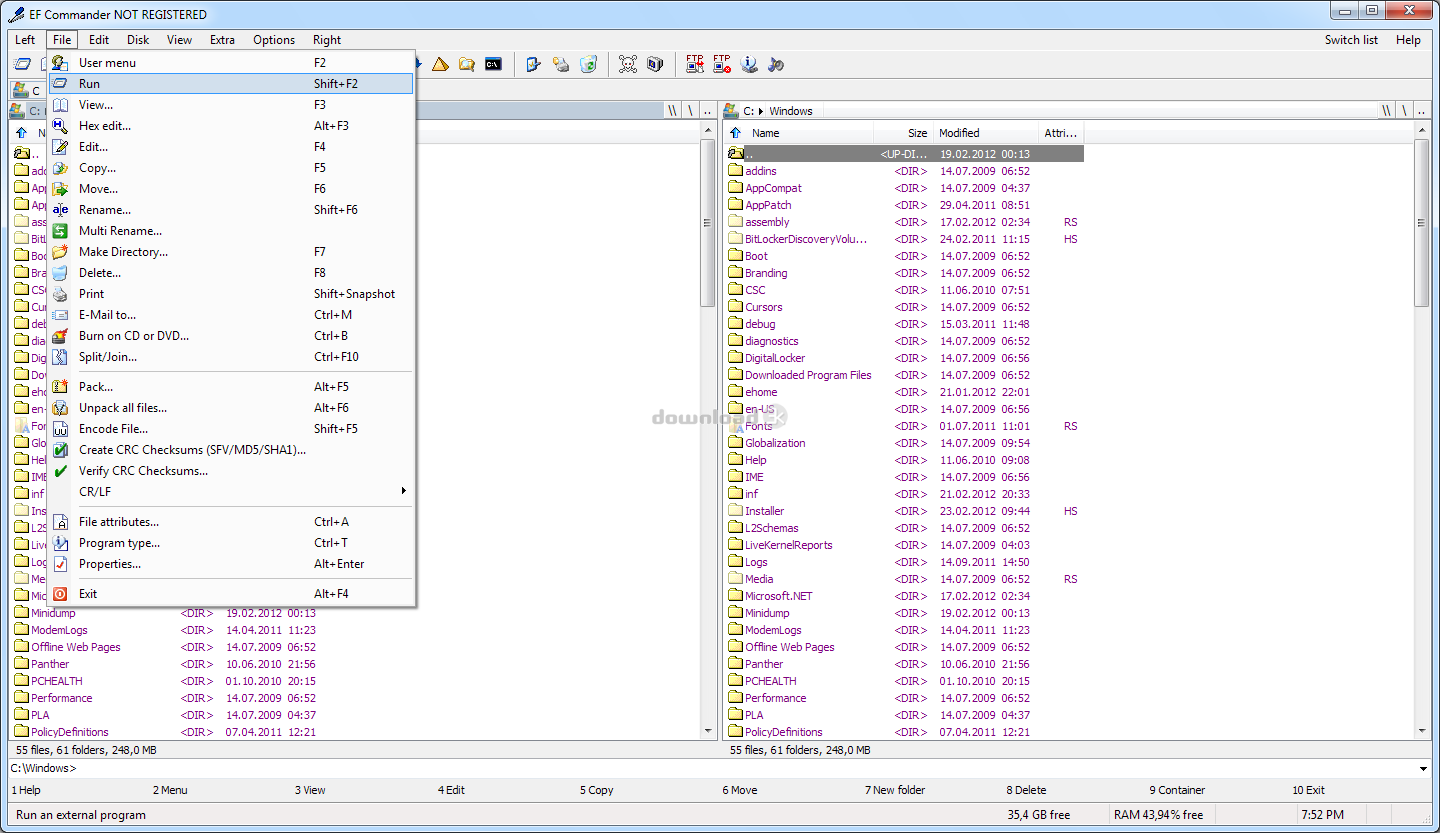Click the 5 Copy function key button
Viewport: 1440px width, 833px height.
tap(596, 790)
